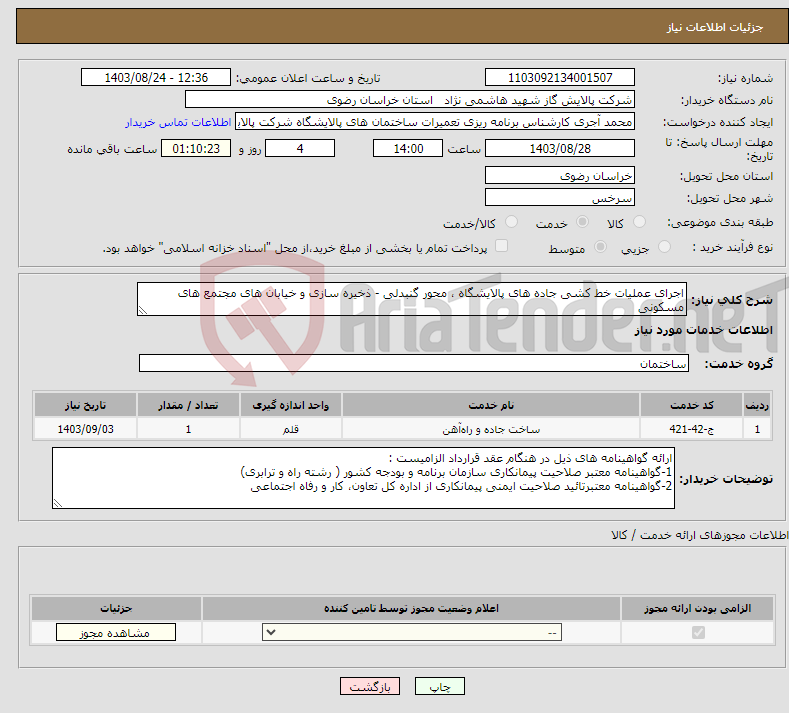Image resolution: width=789 pixels, height=713 pixels.
Task: Click the اطلاعات خدمات مورد نیاز heading
Action: 703,330
